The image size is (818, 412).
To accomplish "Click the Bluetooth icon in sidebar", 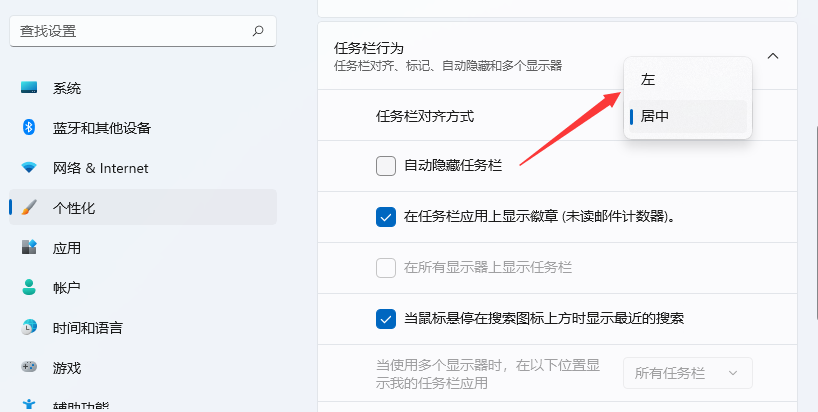I will (29, 128).
